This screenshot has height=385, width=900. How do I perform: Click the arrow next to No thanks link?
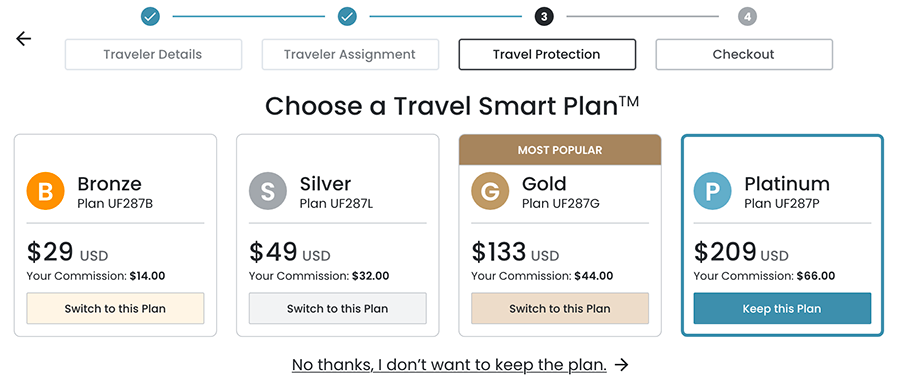pyautogui.click(x=622, y=365)
